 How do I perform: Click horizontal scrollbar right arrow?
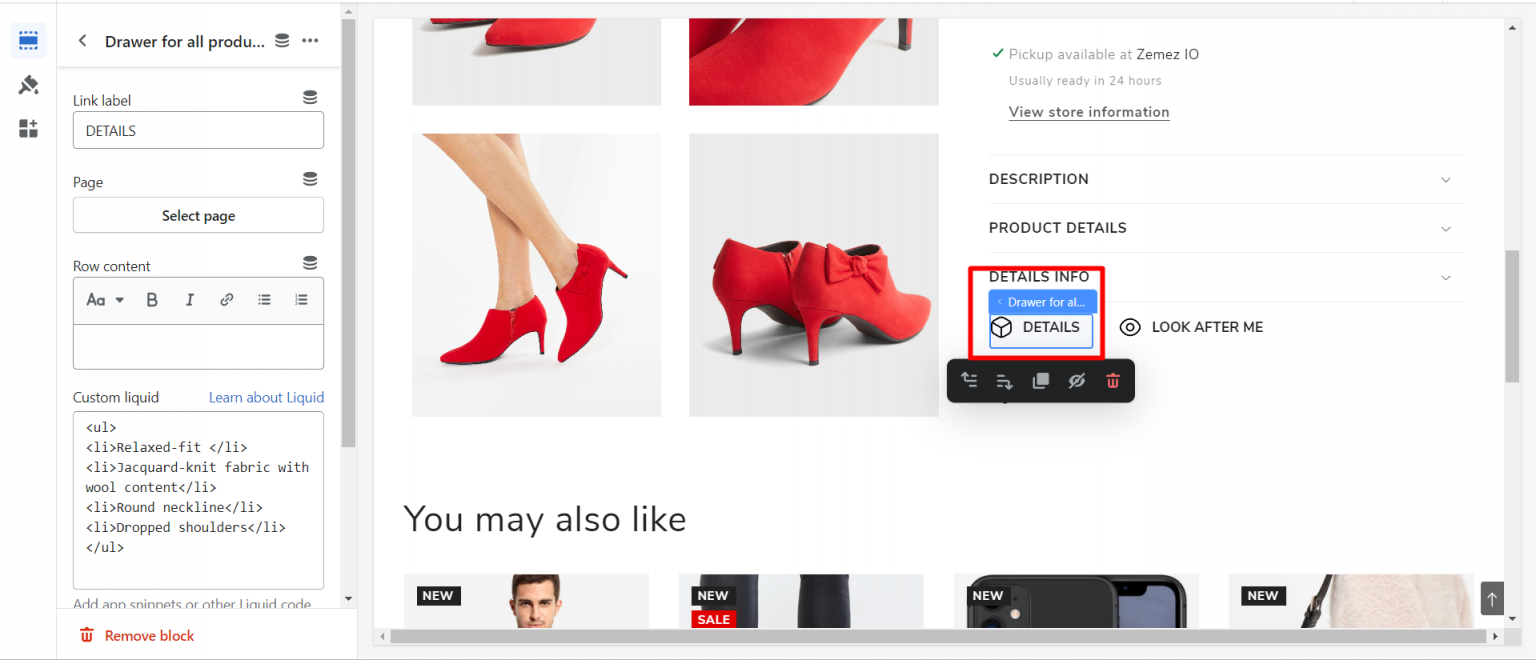pyautogui.click(x=1496, y=636)
